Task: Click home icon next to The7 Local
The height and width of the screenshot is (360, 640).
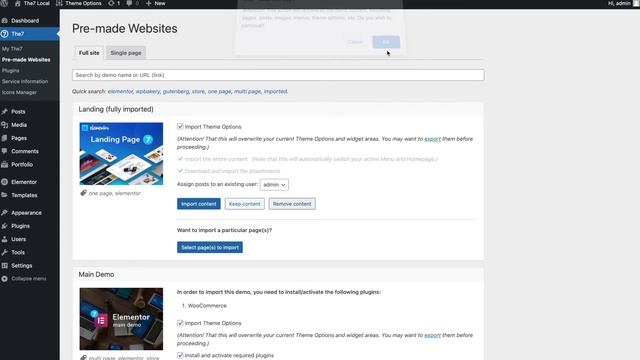Action: click(x=18, y=3)
